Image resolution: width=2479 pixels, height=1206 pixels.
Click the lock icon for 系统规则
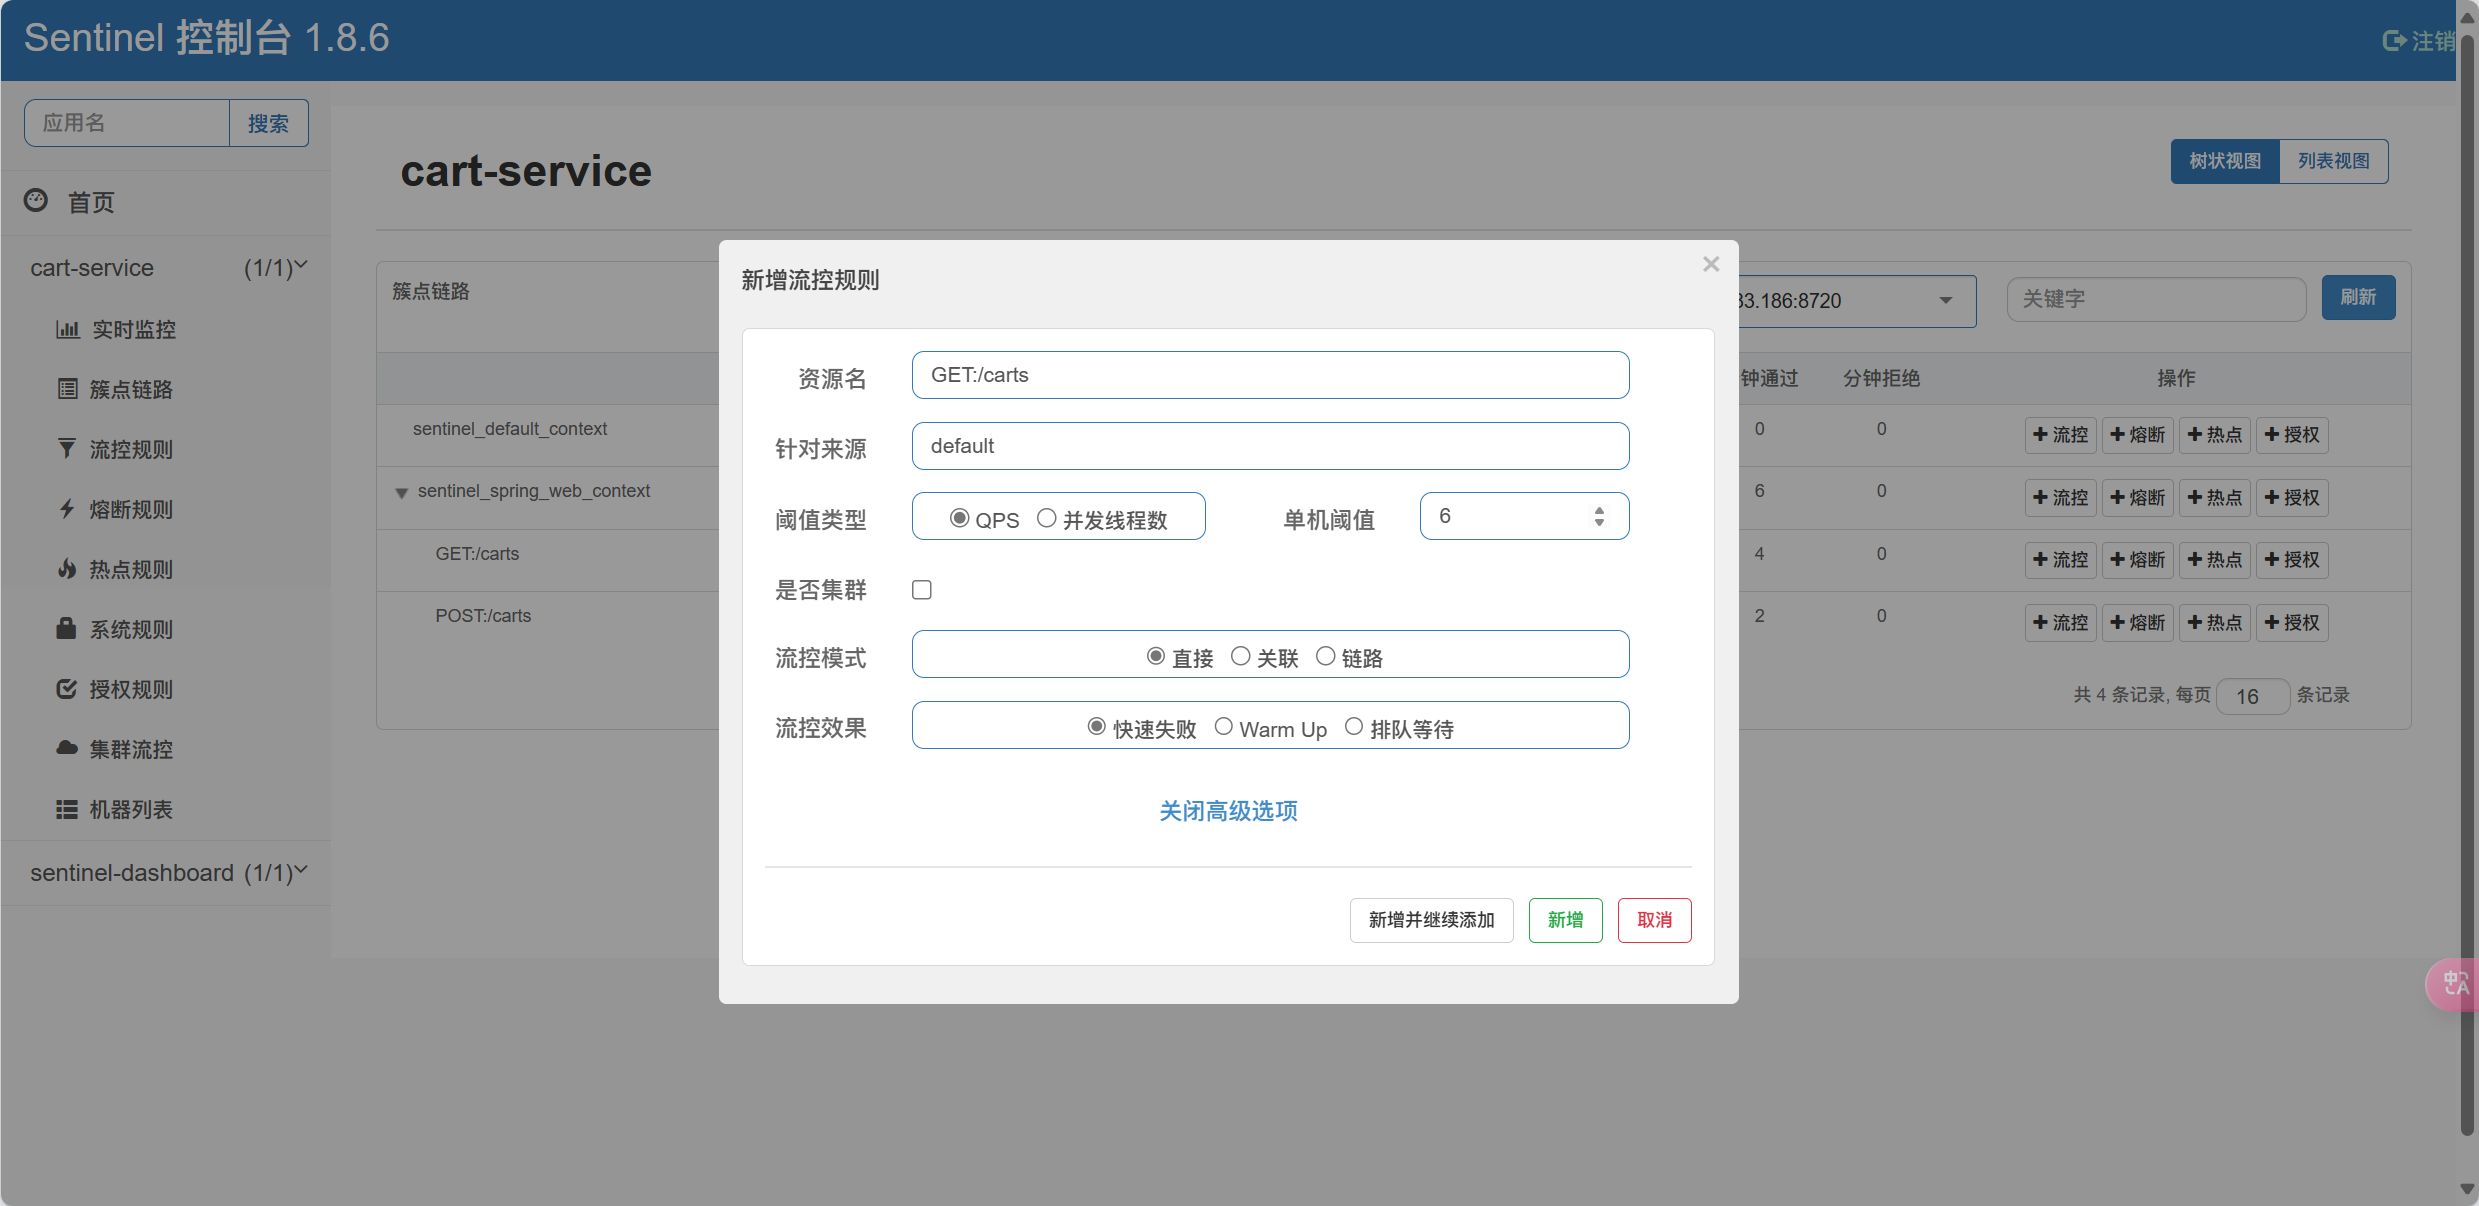click(67, 629)
